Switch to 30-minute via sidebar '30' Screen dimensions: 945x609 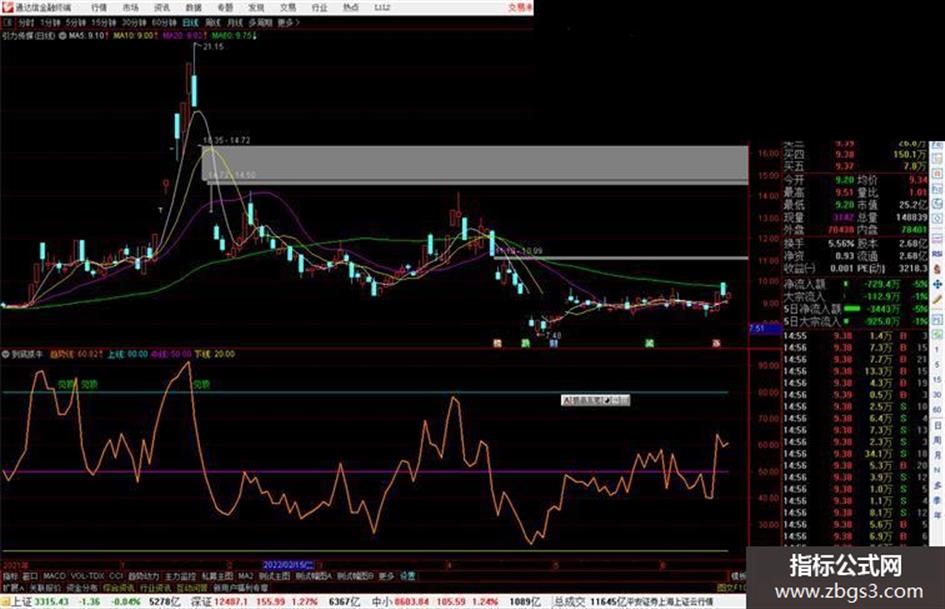pos(937,394)
